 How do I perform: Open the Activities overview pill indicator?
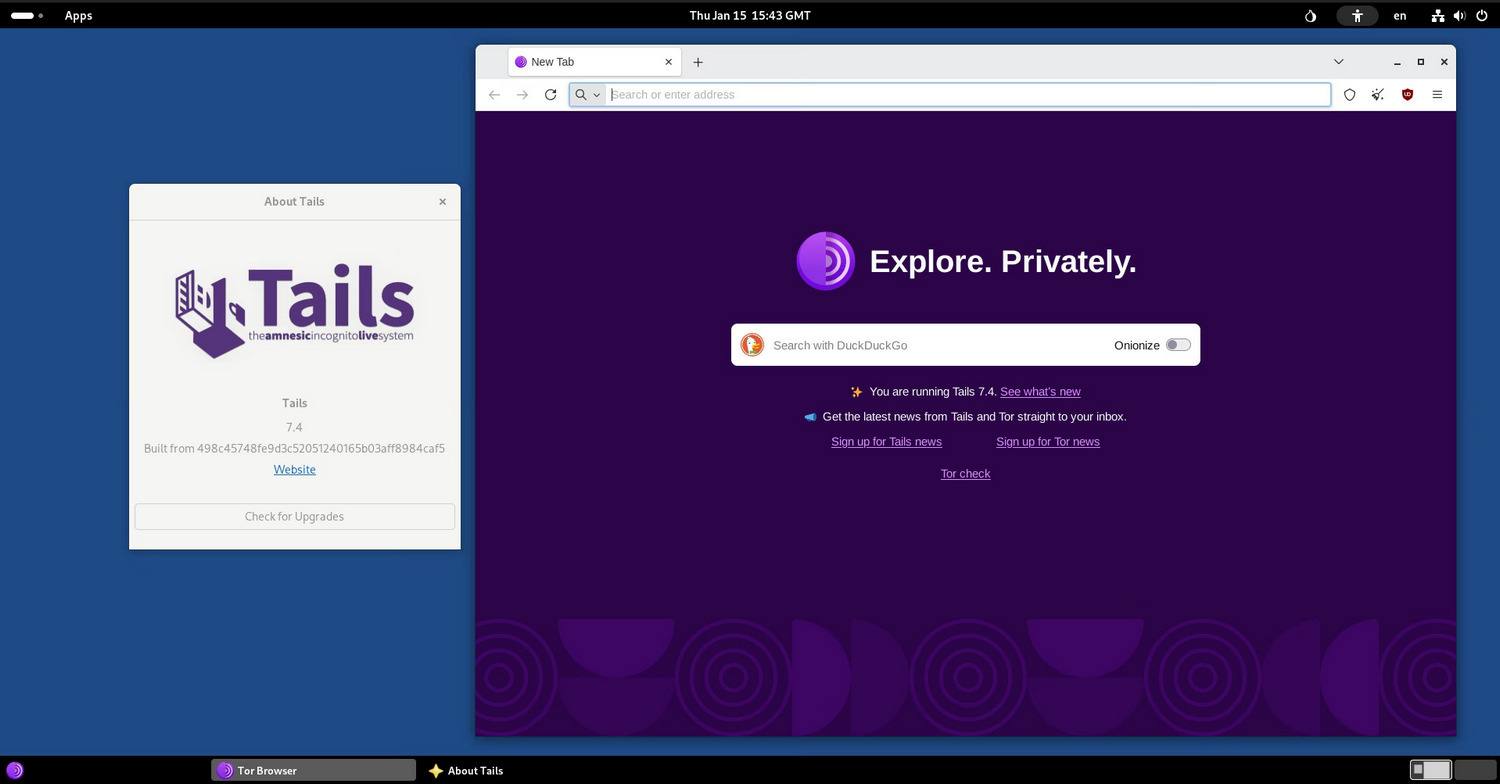click(27, 15)
